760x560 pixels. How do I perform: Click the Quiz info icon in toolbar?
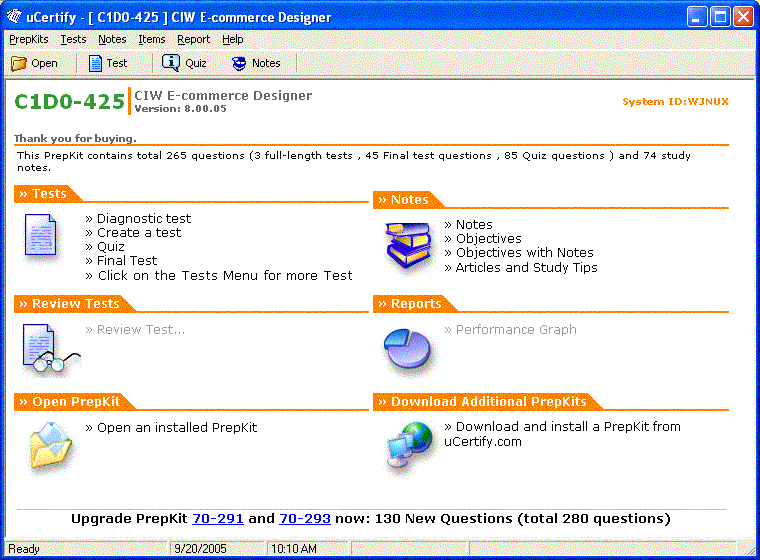tap(171, 63)
